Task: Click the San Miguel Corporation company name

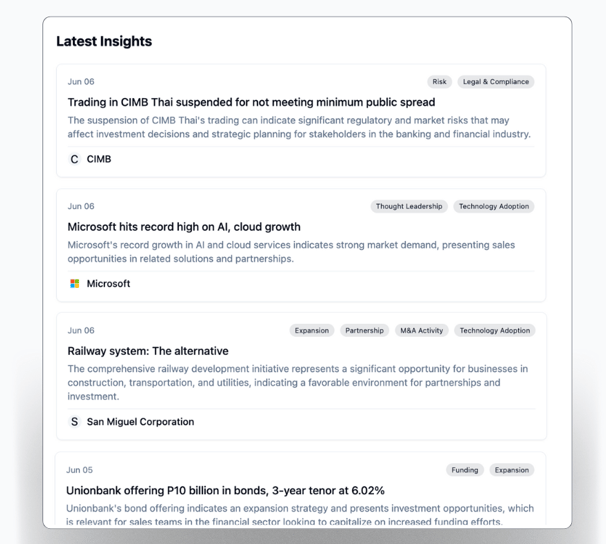Action: tap(140, 422)
